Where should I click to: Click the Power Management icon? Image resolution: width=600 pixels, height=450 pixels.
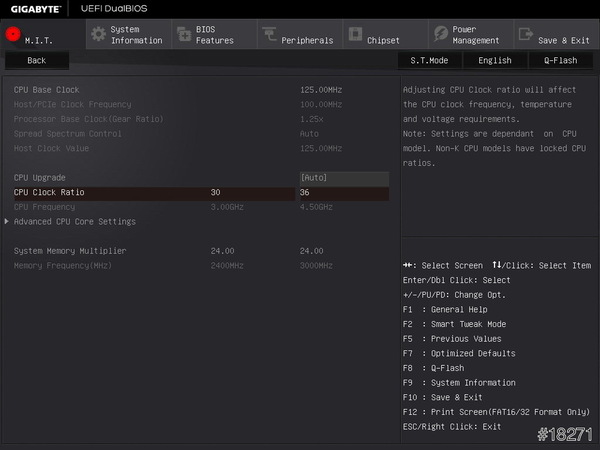(440, 35)
